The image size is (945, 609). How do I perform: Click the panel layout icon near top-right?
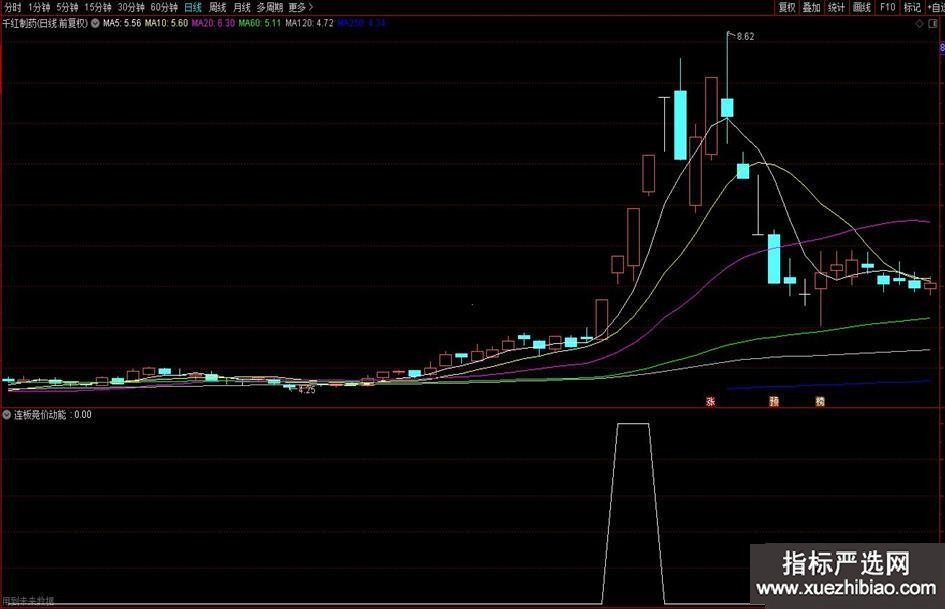pos(934,22)
